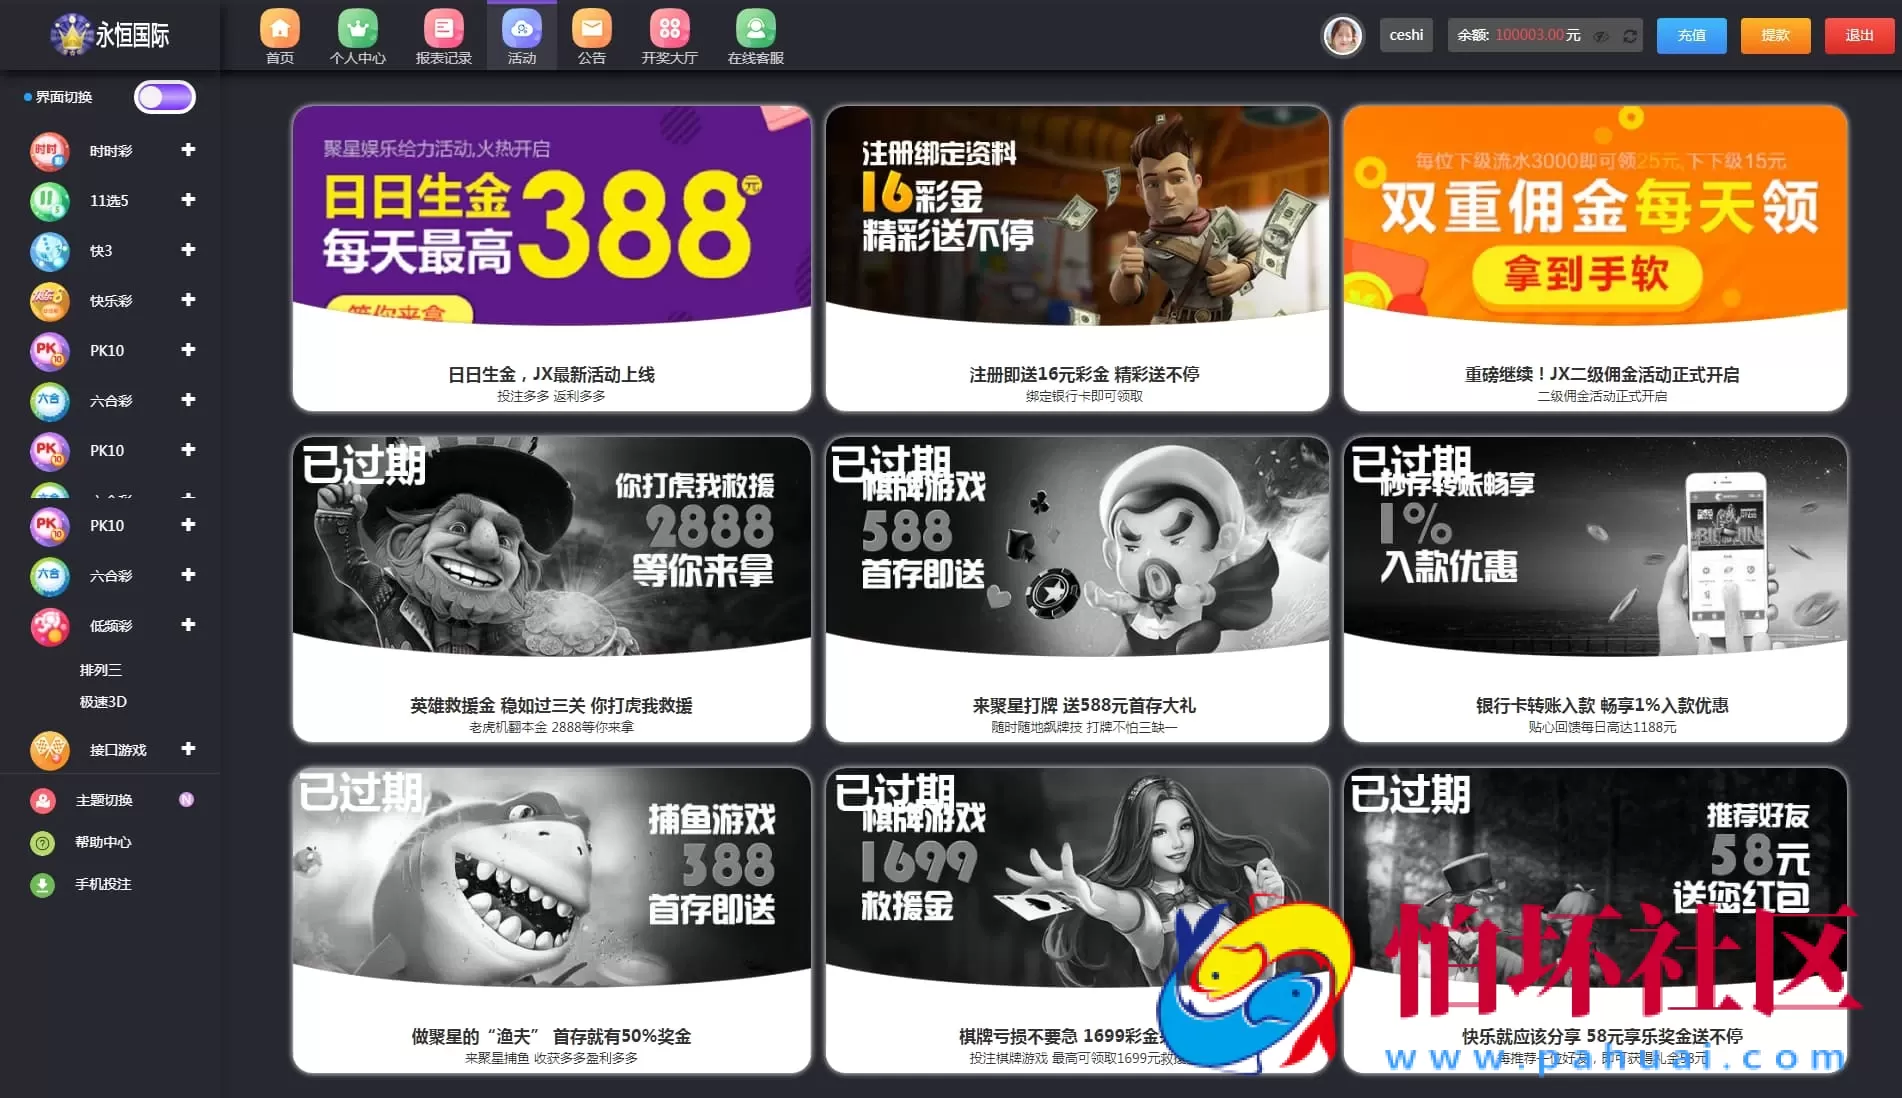Click the 主题切换 theme switch item
The width and height of the screenshot is (1902, 1098).
[42, 799]
